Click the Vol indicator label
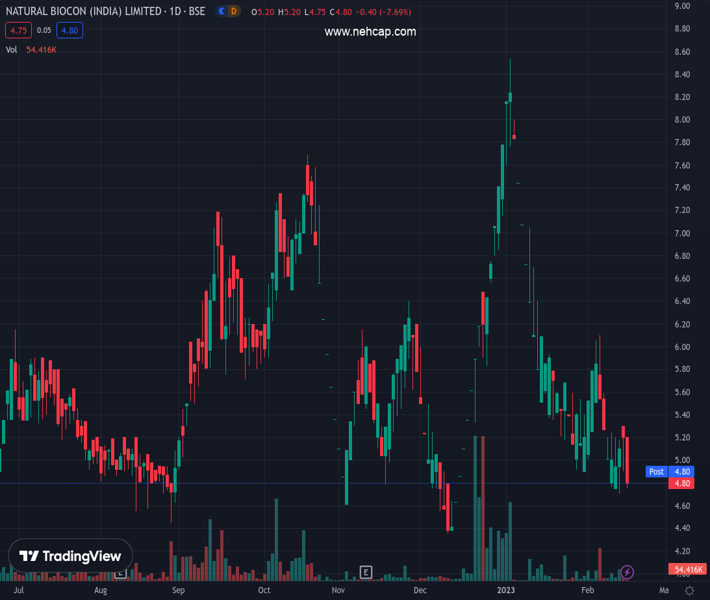 tap(12, 50)
